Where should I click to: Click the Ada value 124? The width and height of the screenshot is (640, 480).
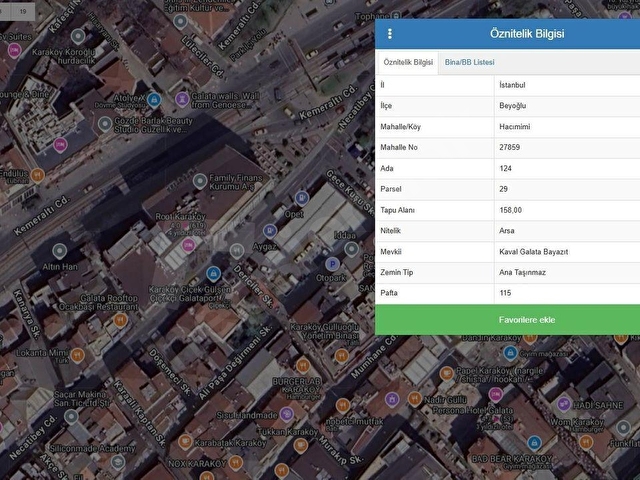505,168
